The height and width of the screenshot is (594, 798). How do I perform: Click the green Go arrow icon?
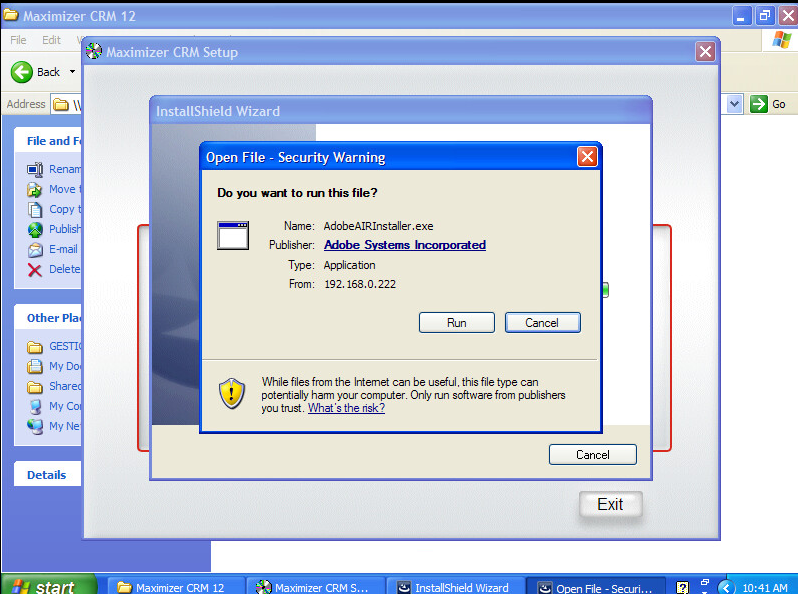[759, 104]
